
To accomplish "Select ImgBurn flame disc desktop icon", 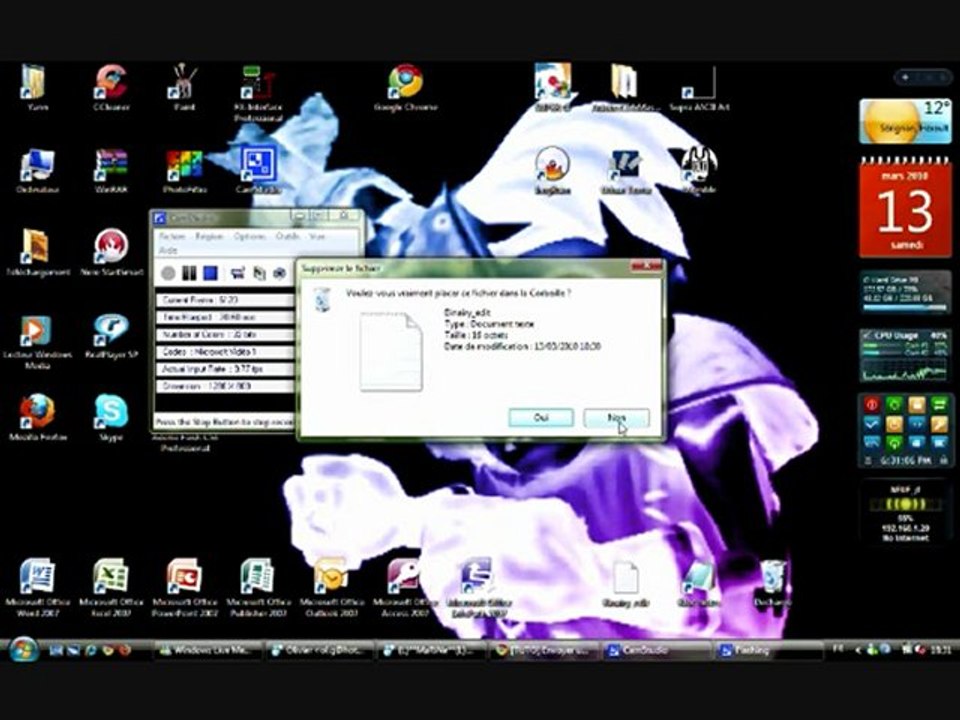I will (552, 170).
